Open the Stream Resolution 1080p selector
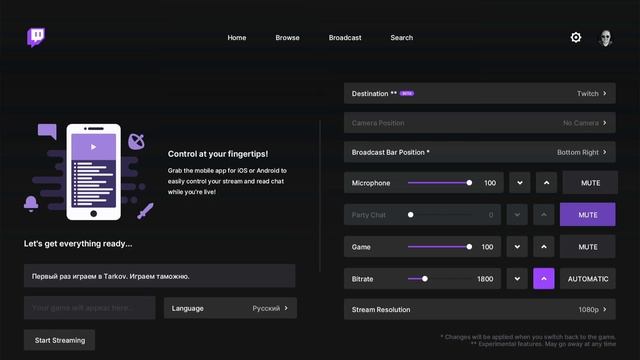 480,309
